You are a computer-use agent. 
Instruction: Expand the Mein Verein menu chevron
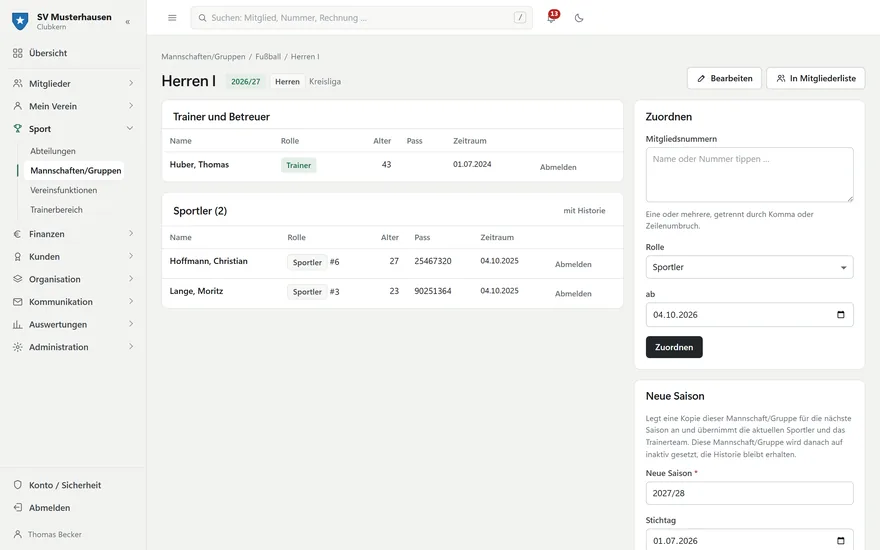click(x=131, y=106)
